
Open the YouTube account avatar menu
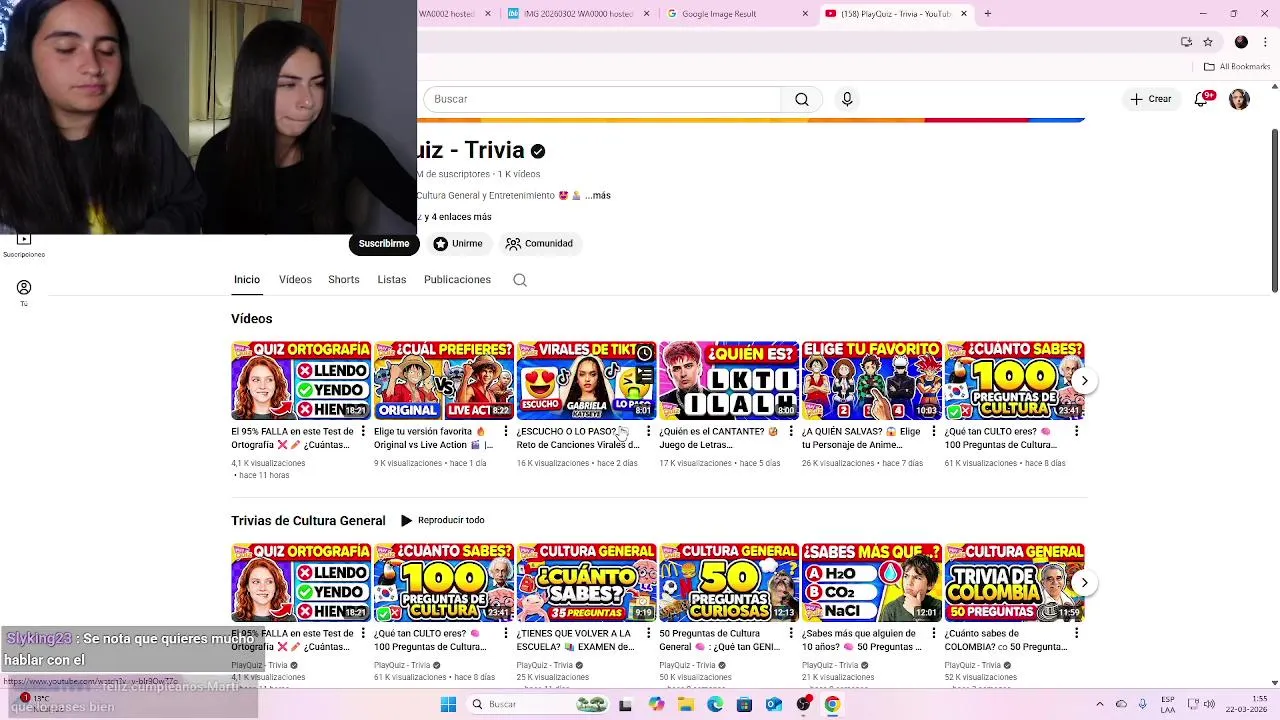coord(1239,99)
